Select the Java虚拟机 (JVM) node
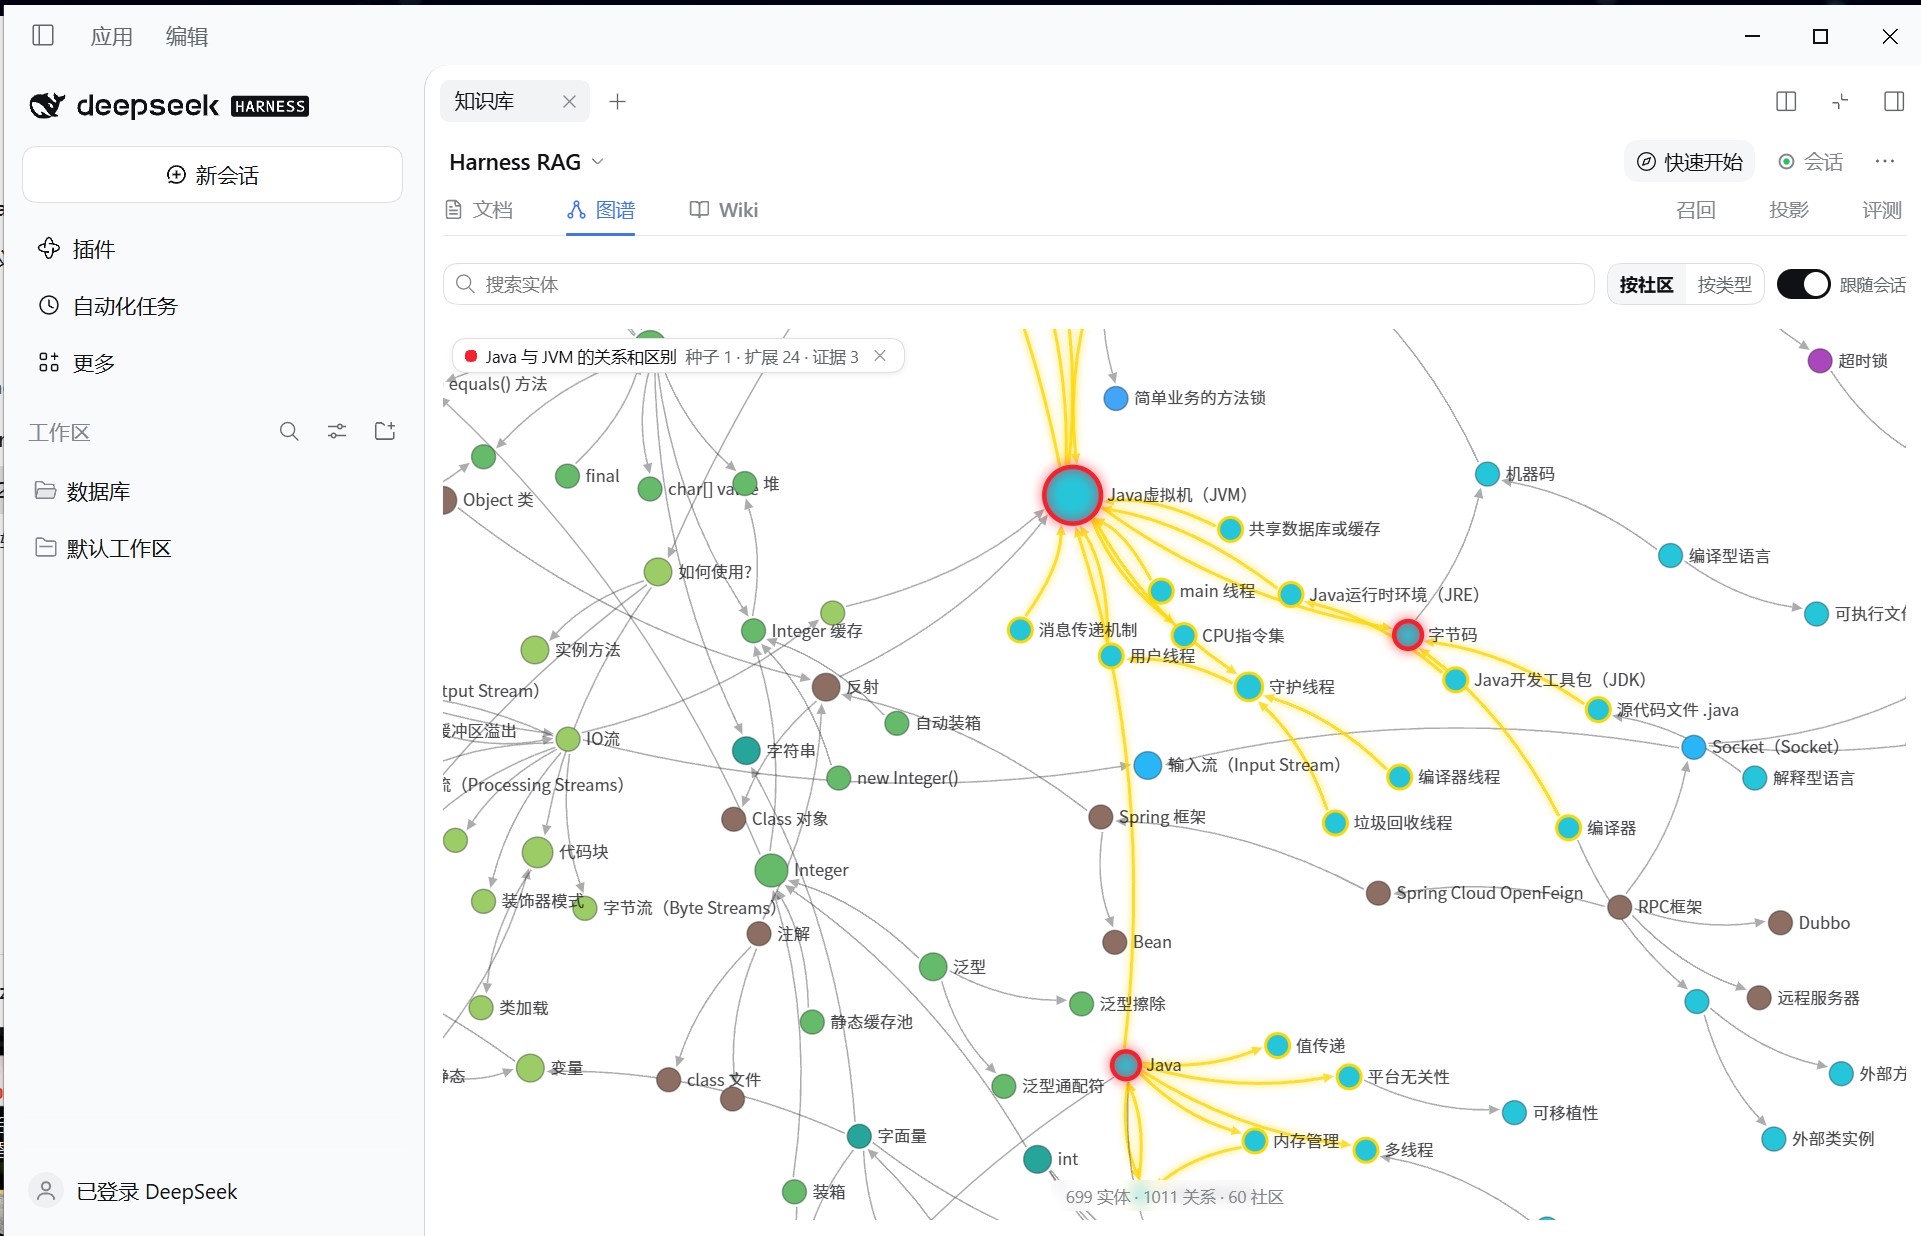This screenshot has height=1236, width=1921. pos(1072,495)
